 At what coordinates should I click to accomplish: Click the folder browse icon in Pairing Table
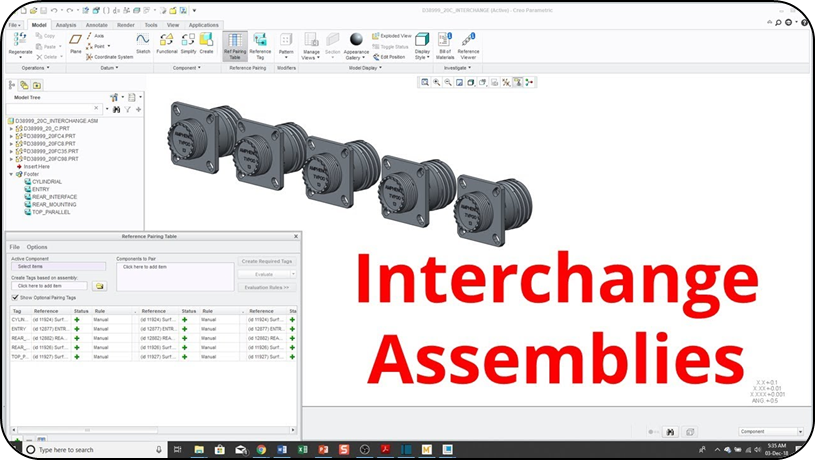pos(99,286)
